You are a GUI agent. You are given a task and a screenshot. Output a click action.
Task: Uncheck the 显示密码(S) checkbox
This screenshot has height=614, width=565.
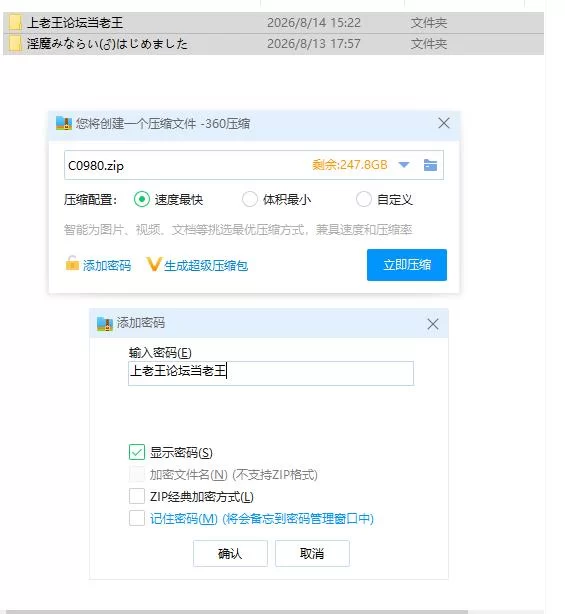pos(137,452)
